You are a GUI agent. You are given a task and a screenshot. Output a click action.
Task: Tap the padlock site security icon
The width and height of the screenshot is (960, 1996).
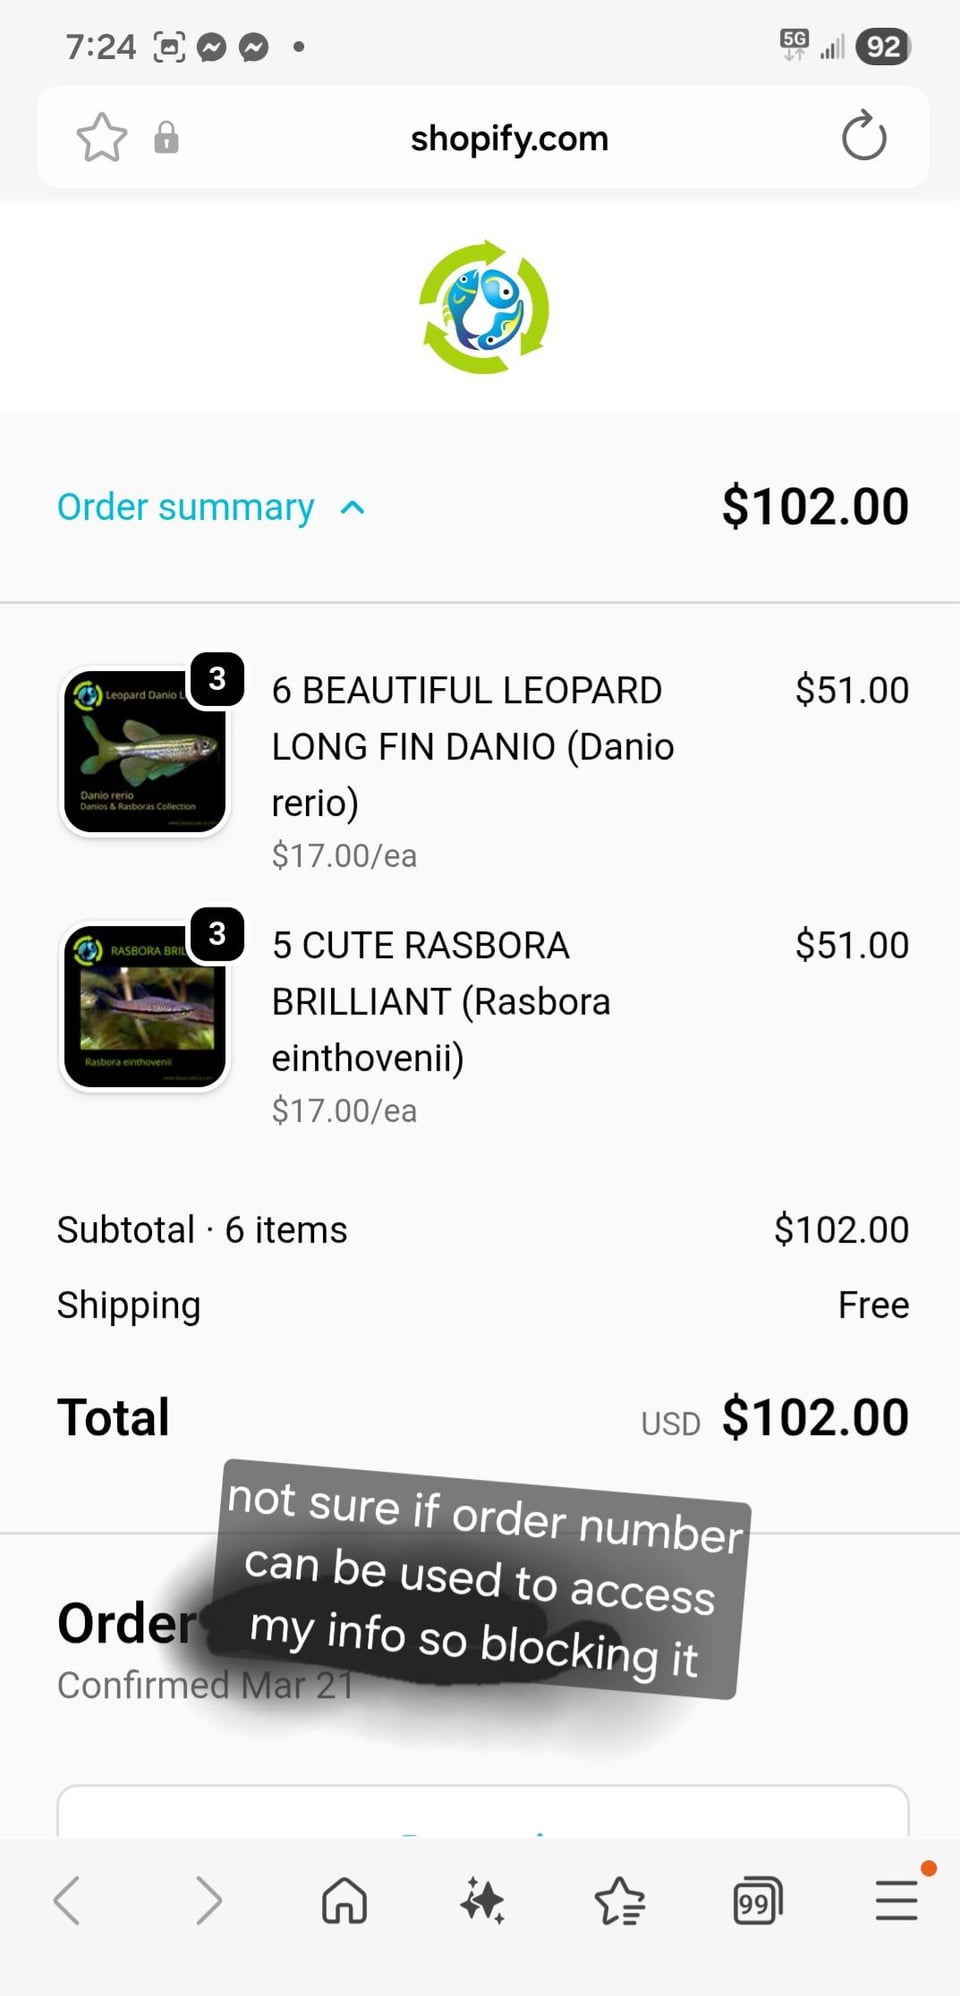pyautogui.click(x=166, y=137)
